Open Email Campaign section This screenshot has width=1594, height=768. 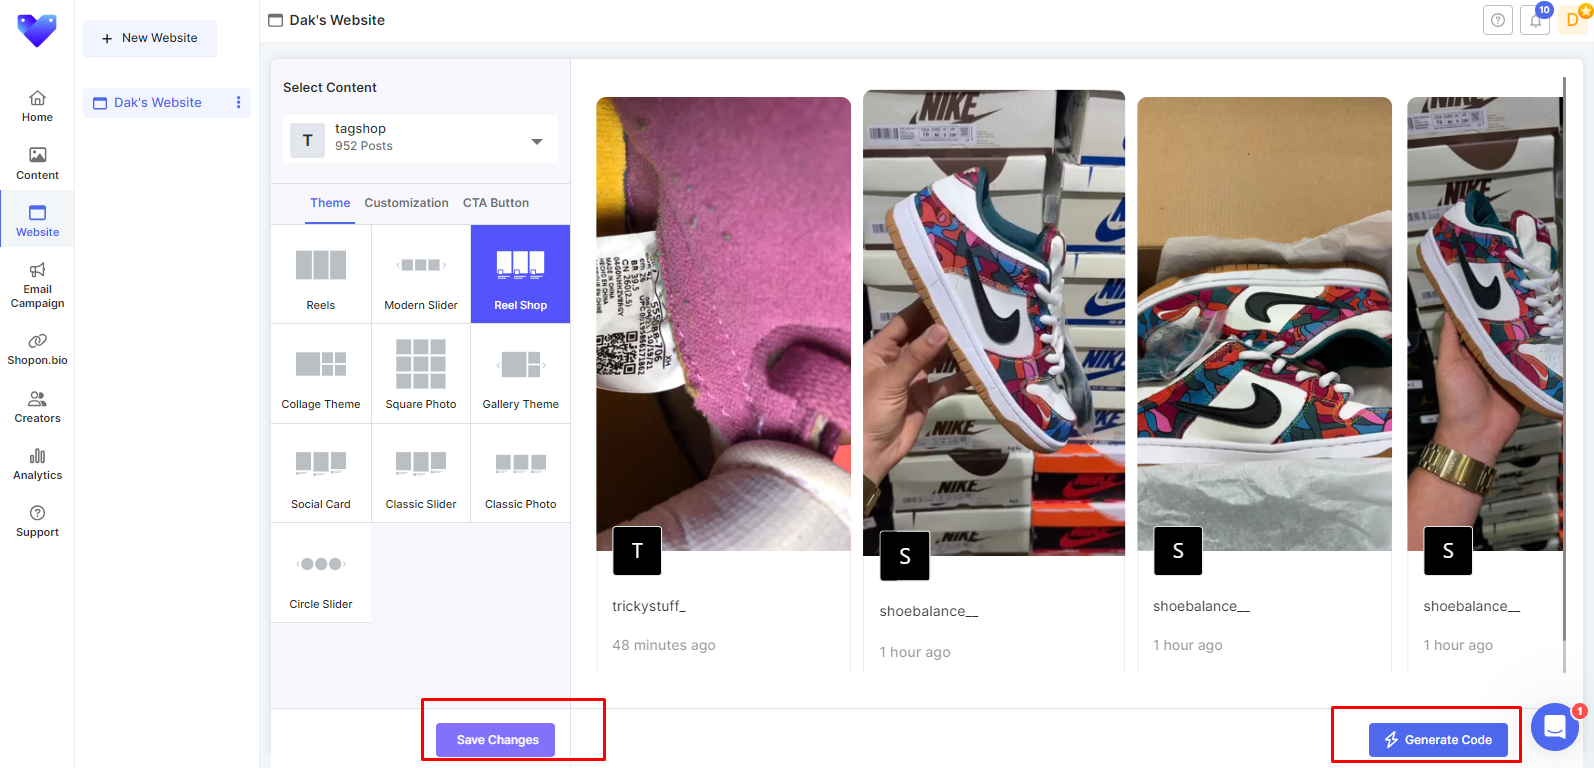37,284
